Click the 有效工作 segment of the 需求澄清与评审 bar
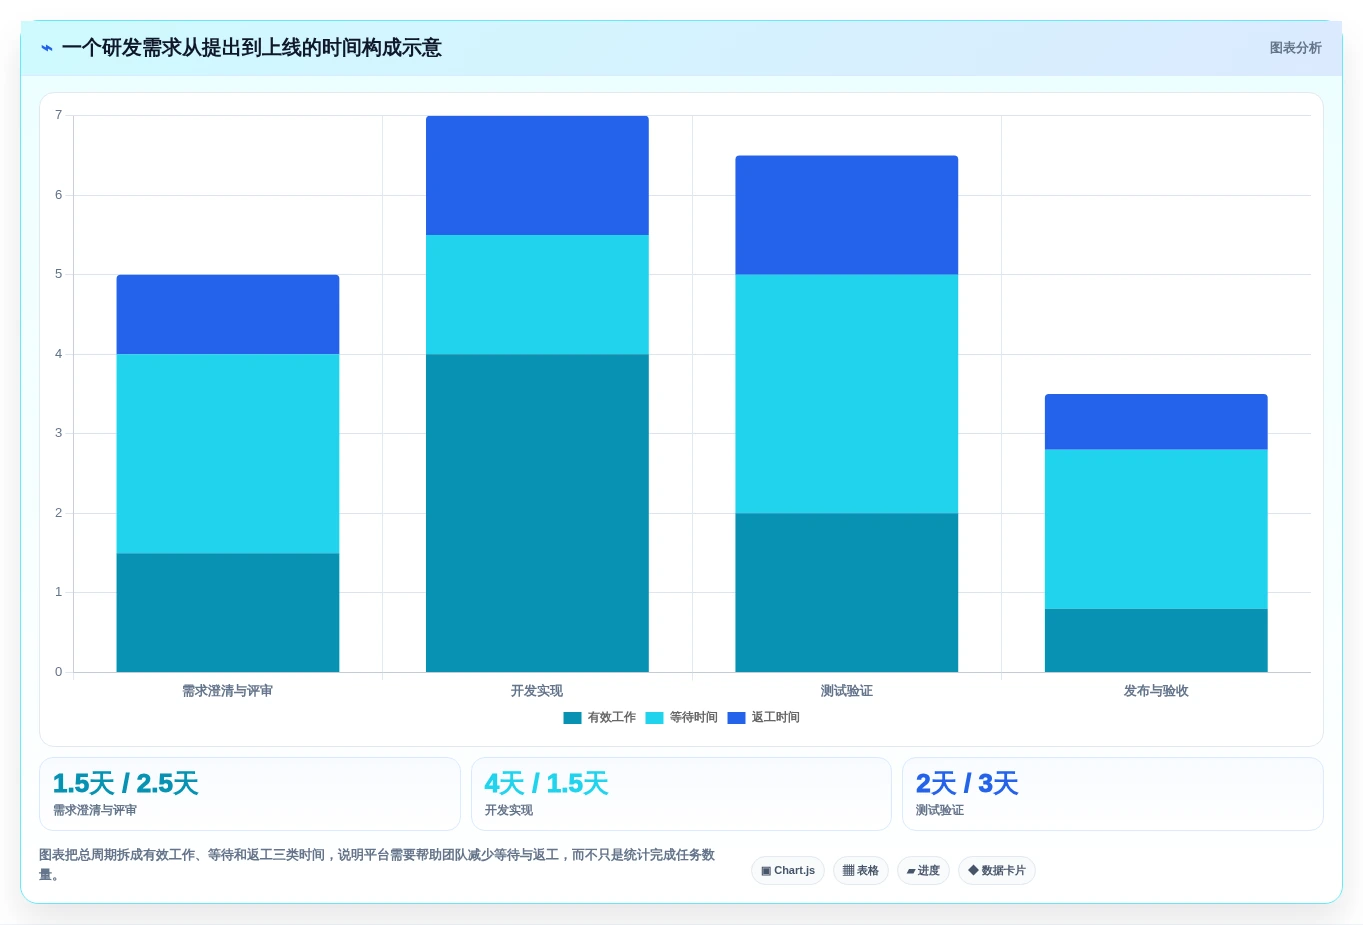1363x925 pixels. [x=228, y=613]
